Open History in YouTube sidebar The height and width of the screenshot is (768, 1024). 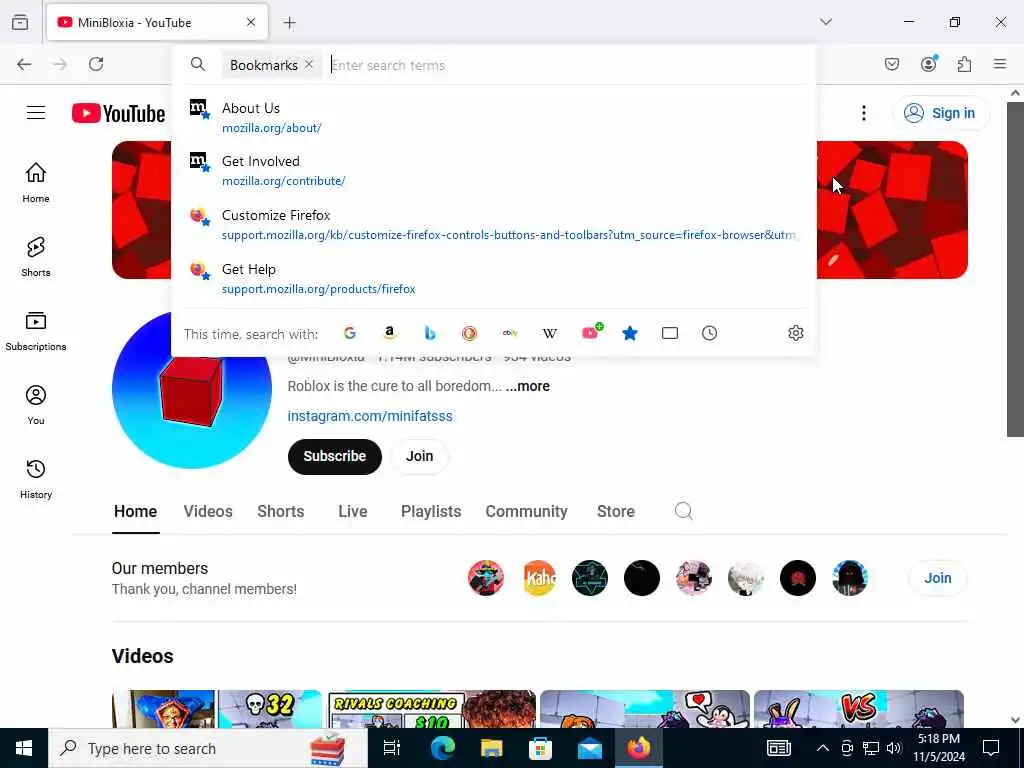tap(36, 479)
